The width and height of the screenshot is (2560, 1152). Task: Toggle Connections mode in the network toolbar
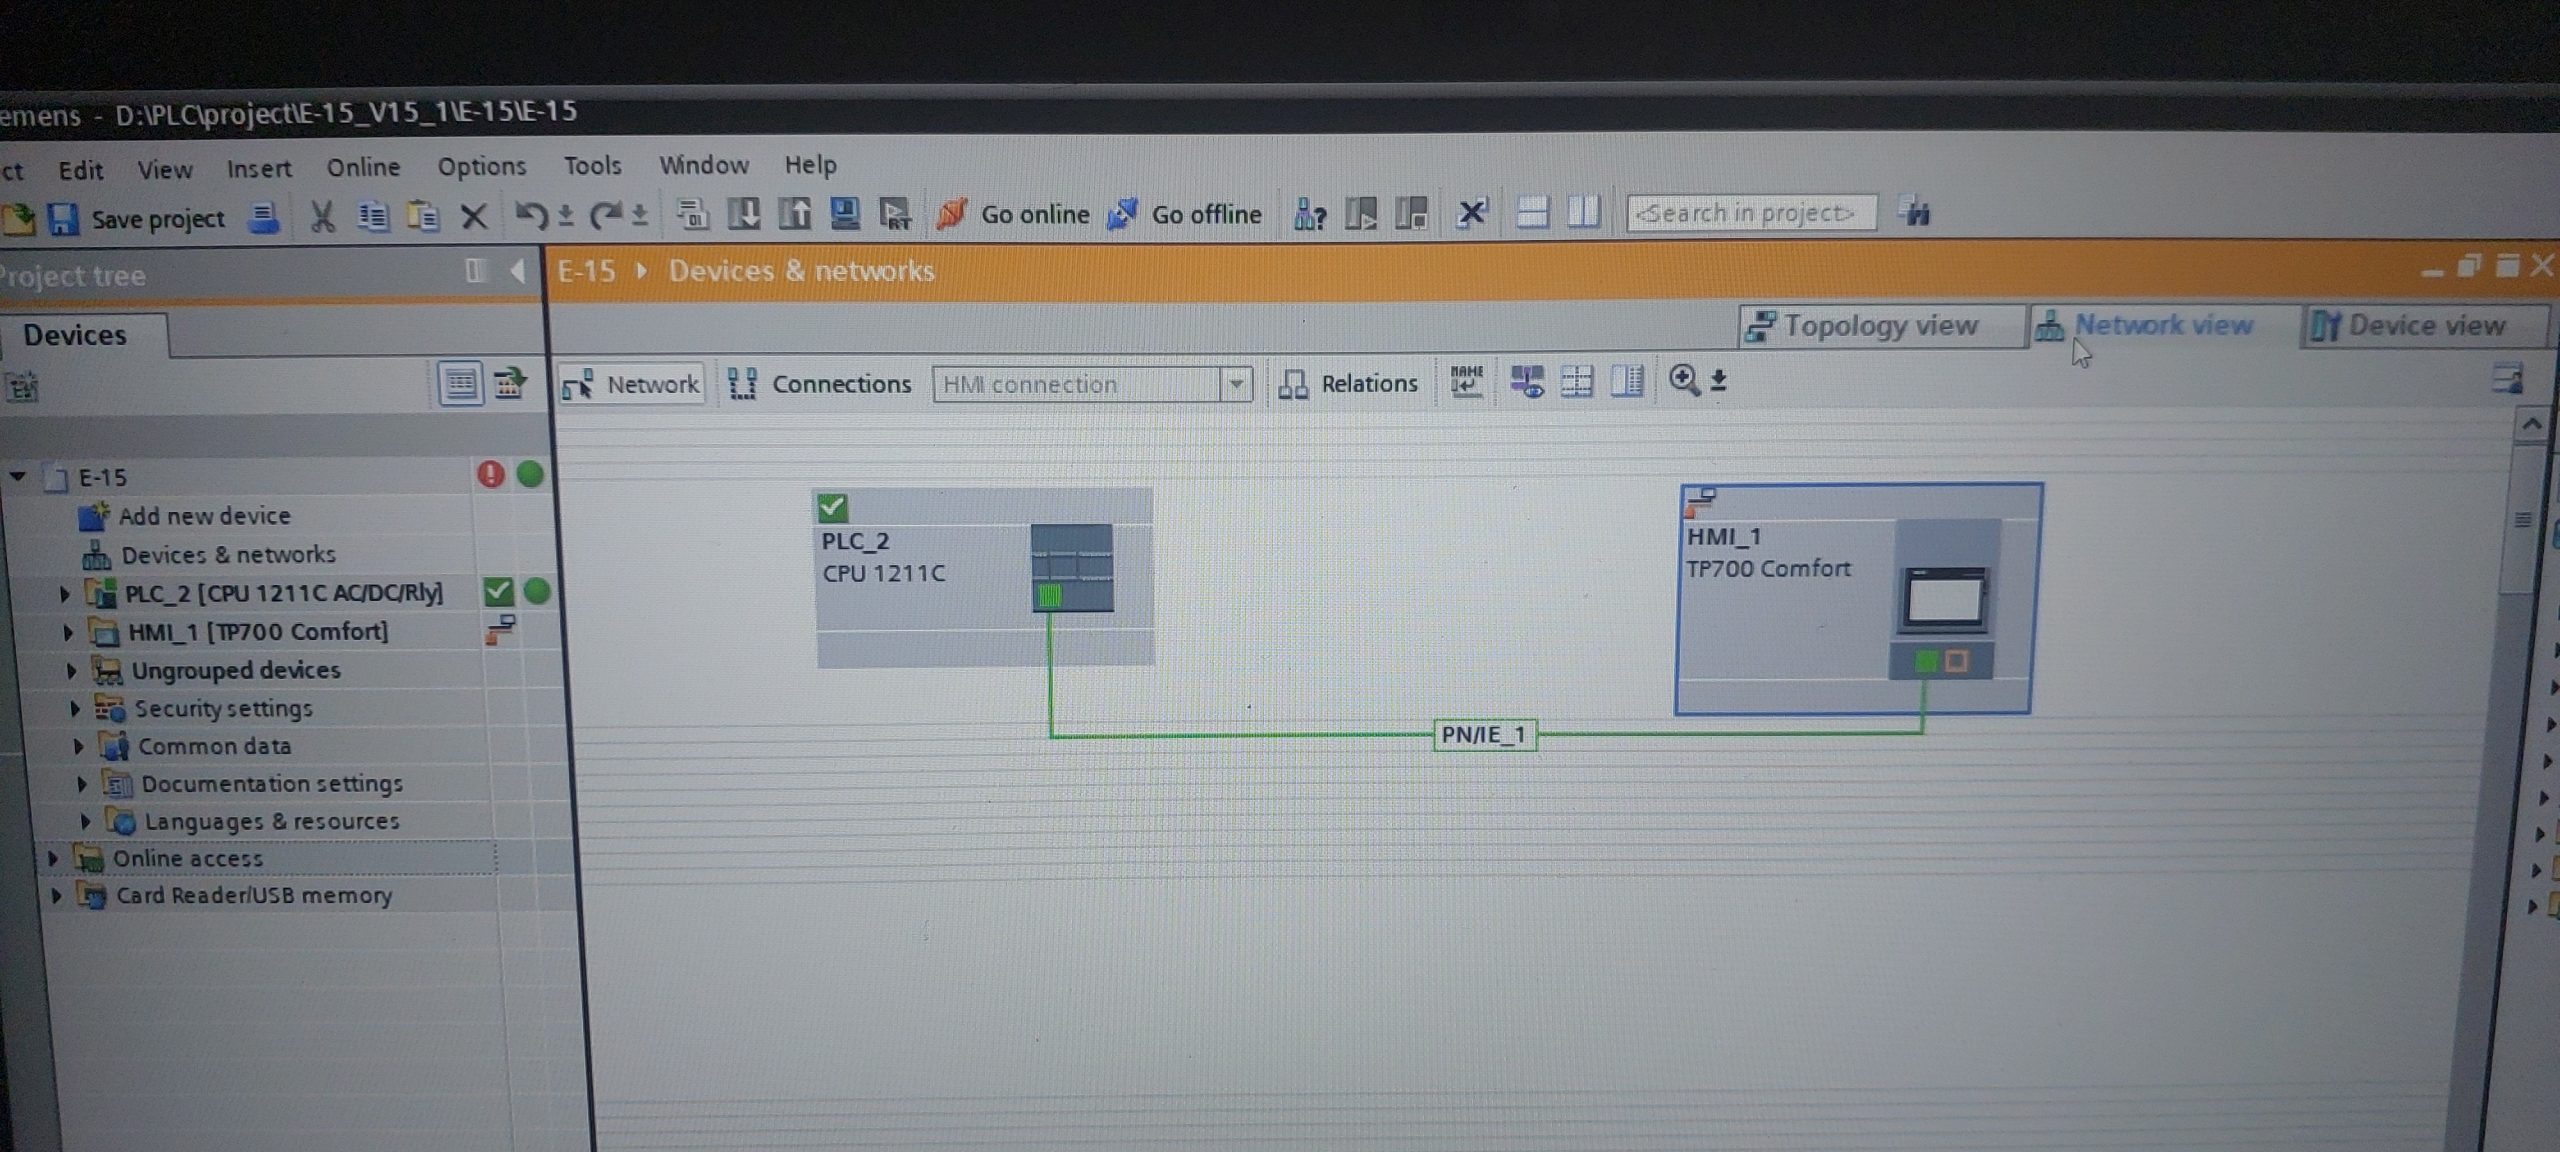pyautogui.click(x=820, y=384)
